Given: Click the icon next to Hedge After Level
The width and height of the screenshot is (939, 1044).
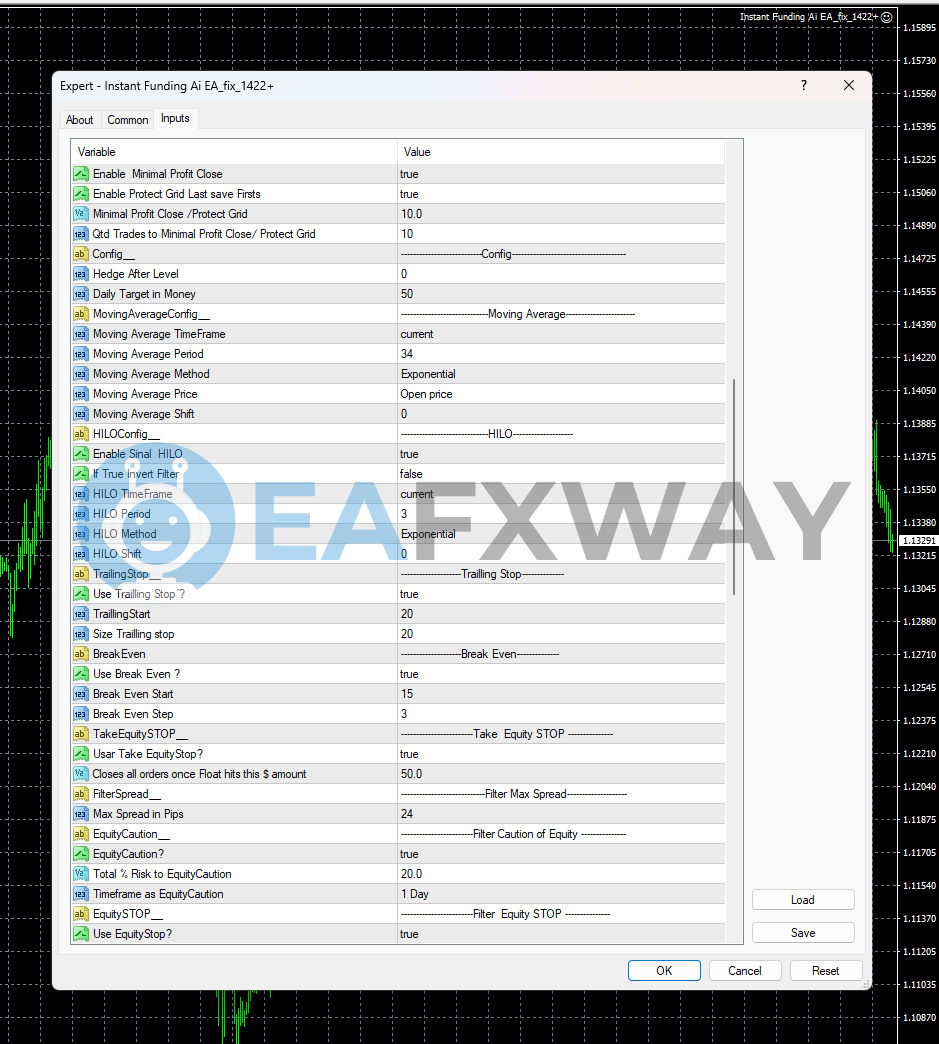Looking at the screenshot, I should click(x=81, y=274).
